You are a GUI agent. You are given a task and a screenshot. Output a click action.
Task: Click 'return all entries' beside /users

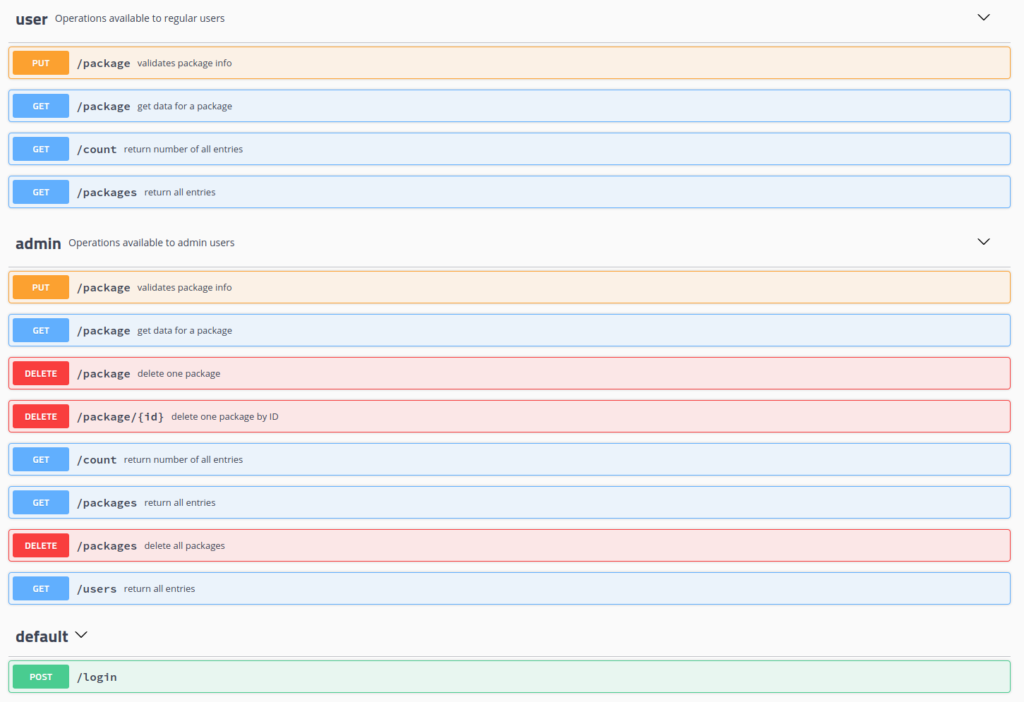[159, 589]
